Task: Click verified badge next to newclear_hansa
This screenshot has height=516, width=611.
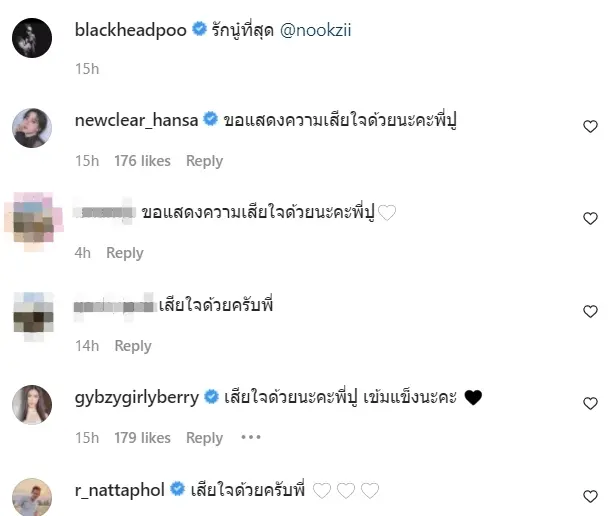Action: tap(211, 119)
